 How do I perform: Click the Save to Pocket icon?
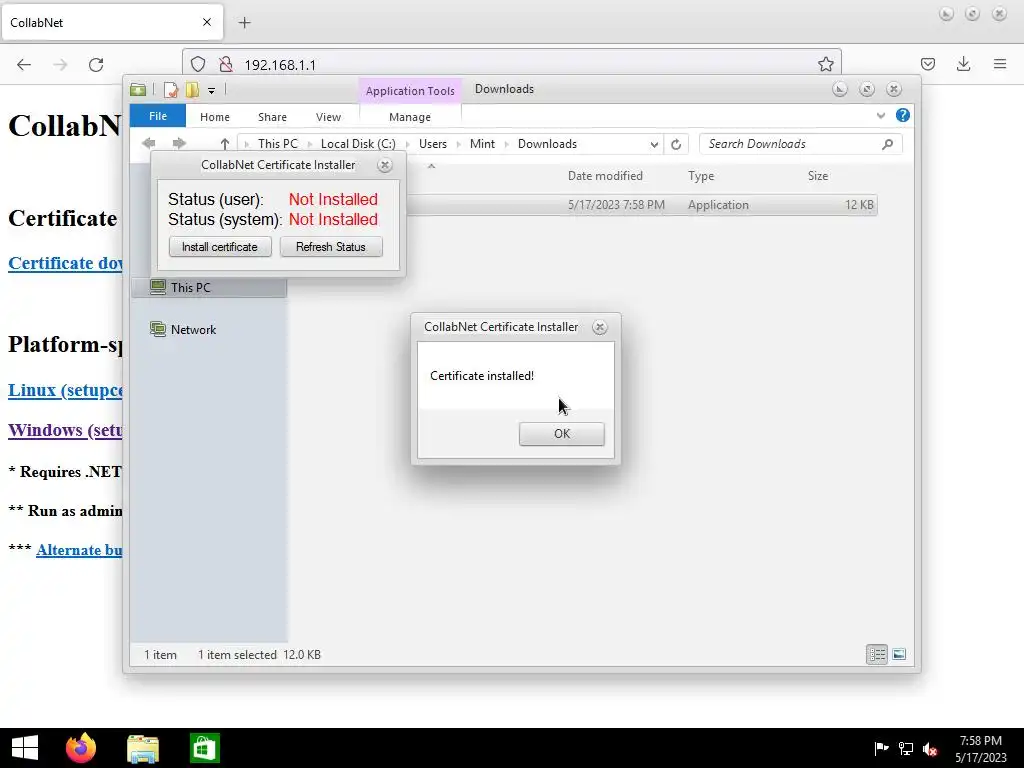click(x=928, y=64)
